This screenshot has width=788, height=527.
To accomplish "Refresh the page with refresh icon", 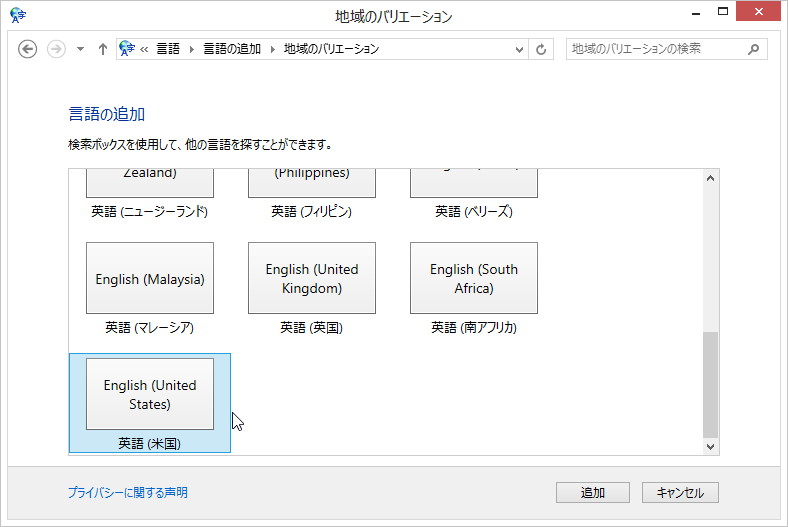I will coord(541,49).
